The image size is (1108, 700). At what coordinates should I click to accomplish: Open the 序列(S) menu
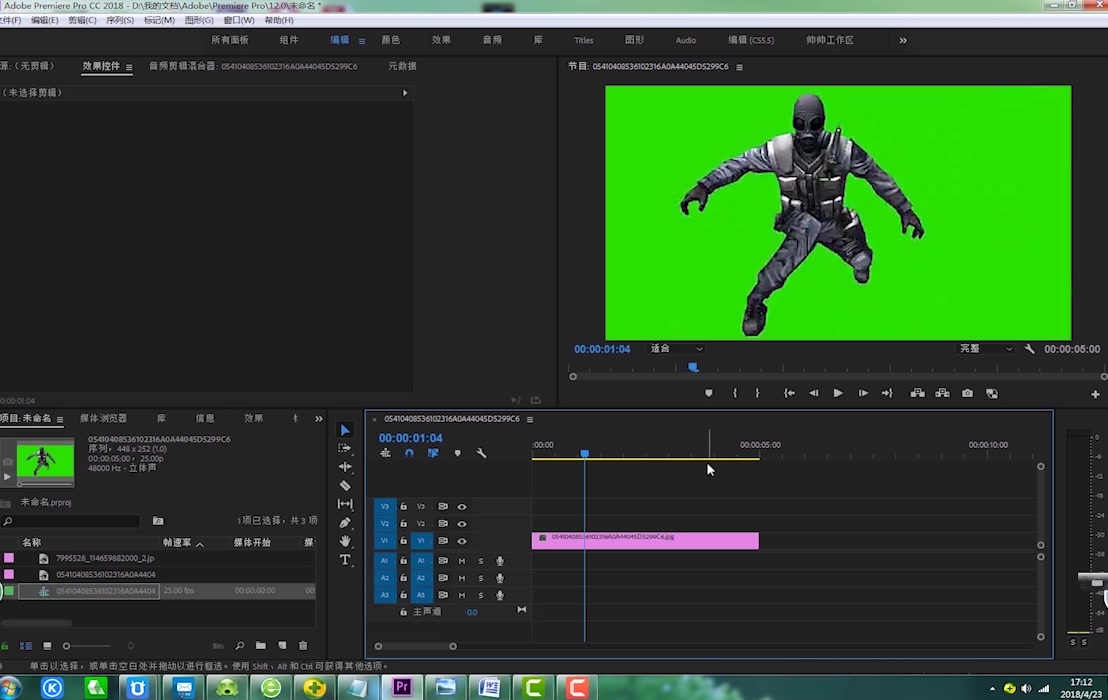point(120,20)
